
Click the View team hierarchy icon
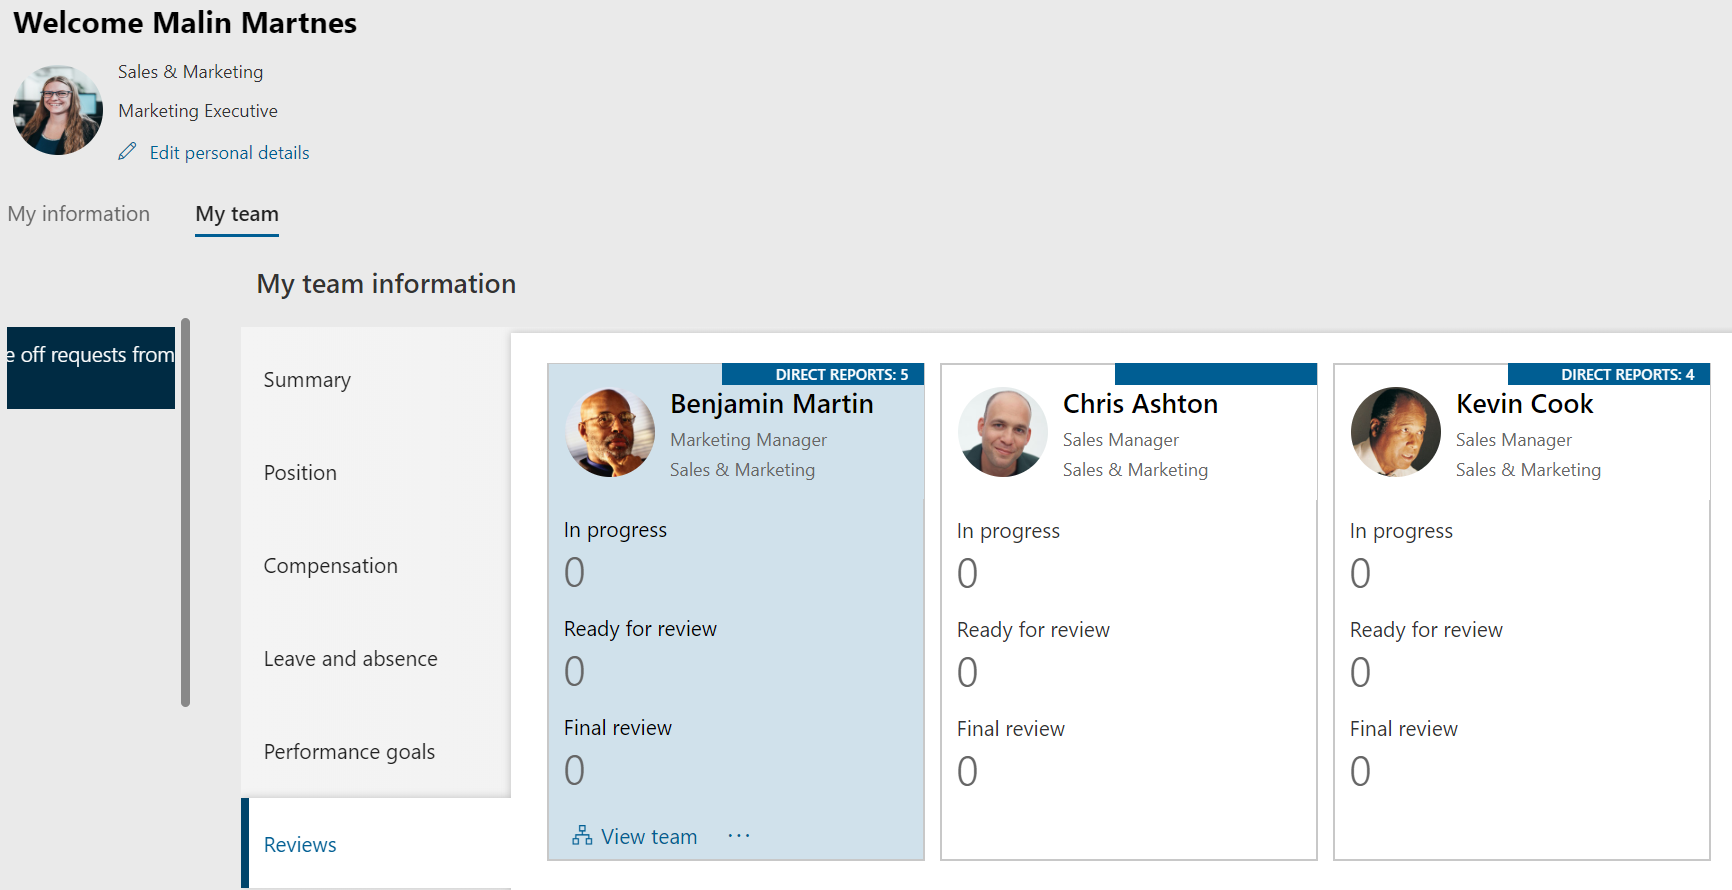(x=582, y=836)
